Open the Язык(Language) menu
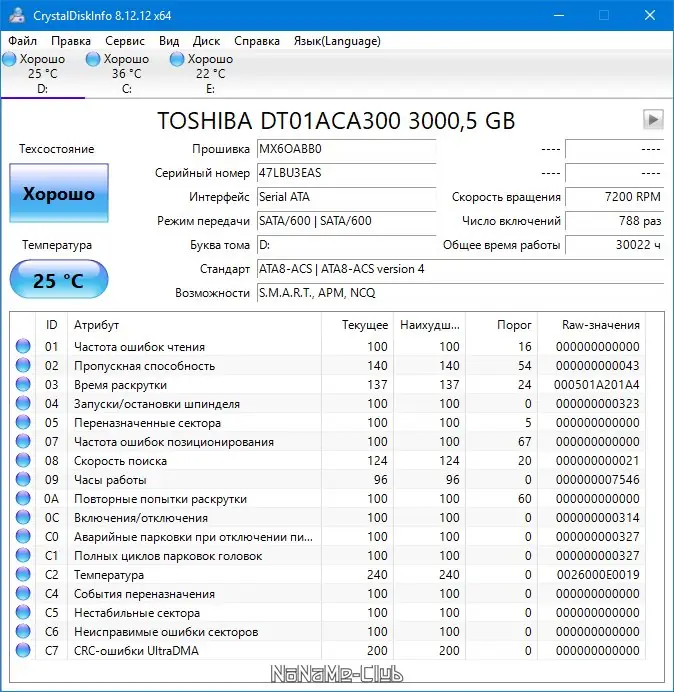This screenshot has width=674, height=692. (x=337, y=41)
